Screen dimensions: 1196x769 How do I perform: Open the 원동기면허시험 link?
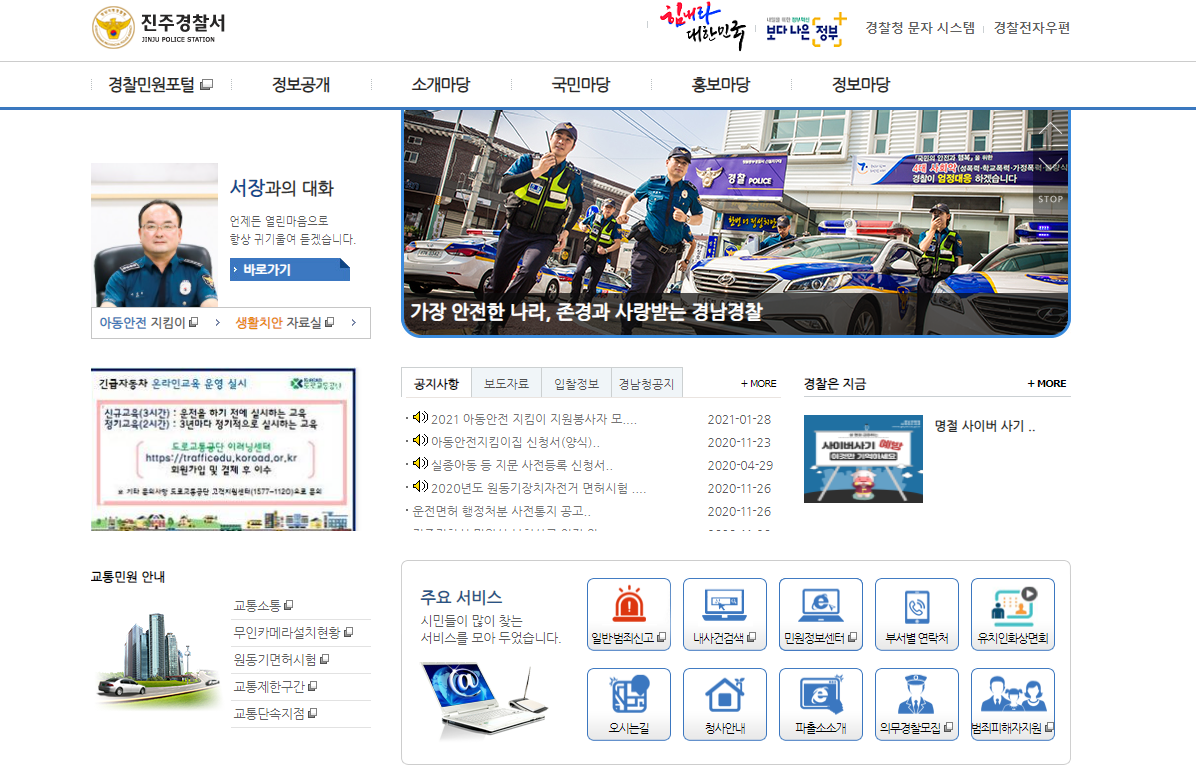click(281, 659)
